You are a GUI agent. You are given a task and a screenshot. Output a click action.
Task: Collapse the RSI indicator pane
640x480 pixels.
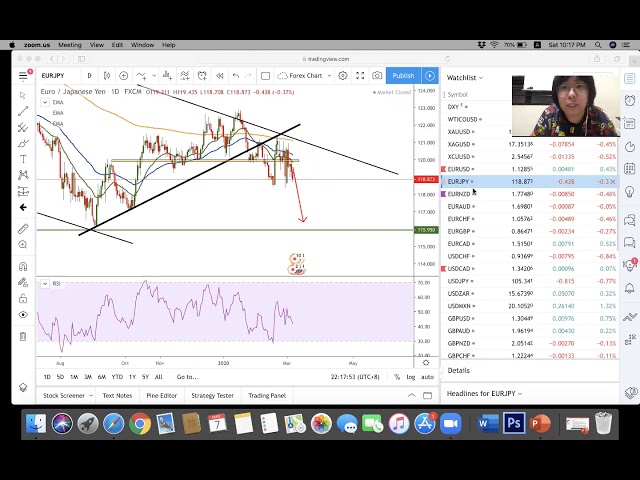44,284
